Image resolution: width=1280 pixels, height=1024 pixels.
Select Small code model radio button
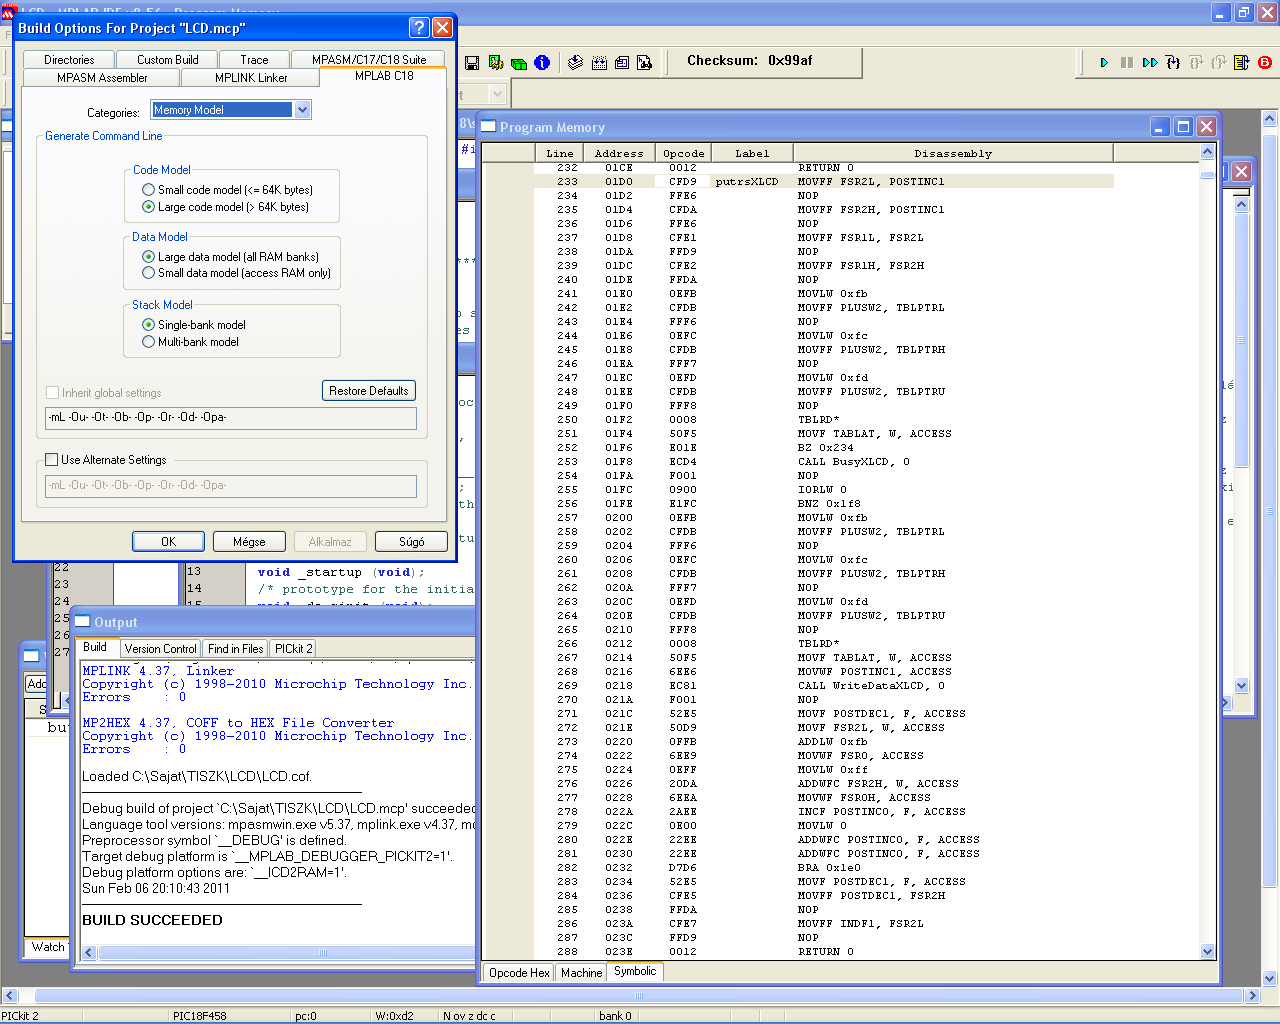pyautogui.click(x=149, y=190)
